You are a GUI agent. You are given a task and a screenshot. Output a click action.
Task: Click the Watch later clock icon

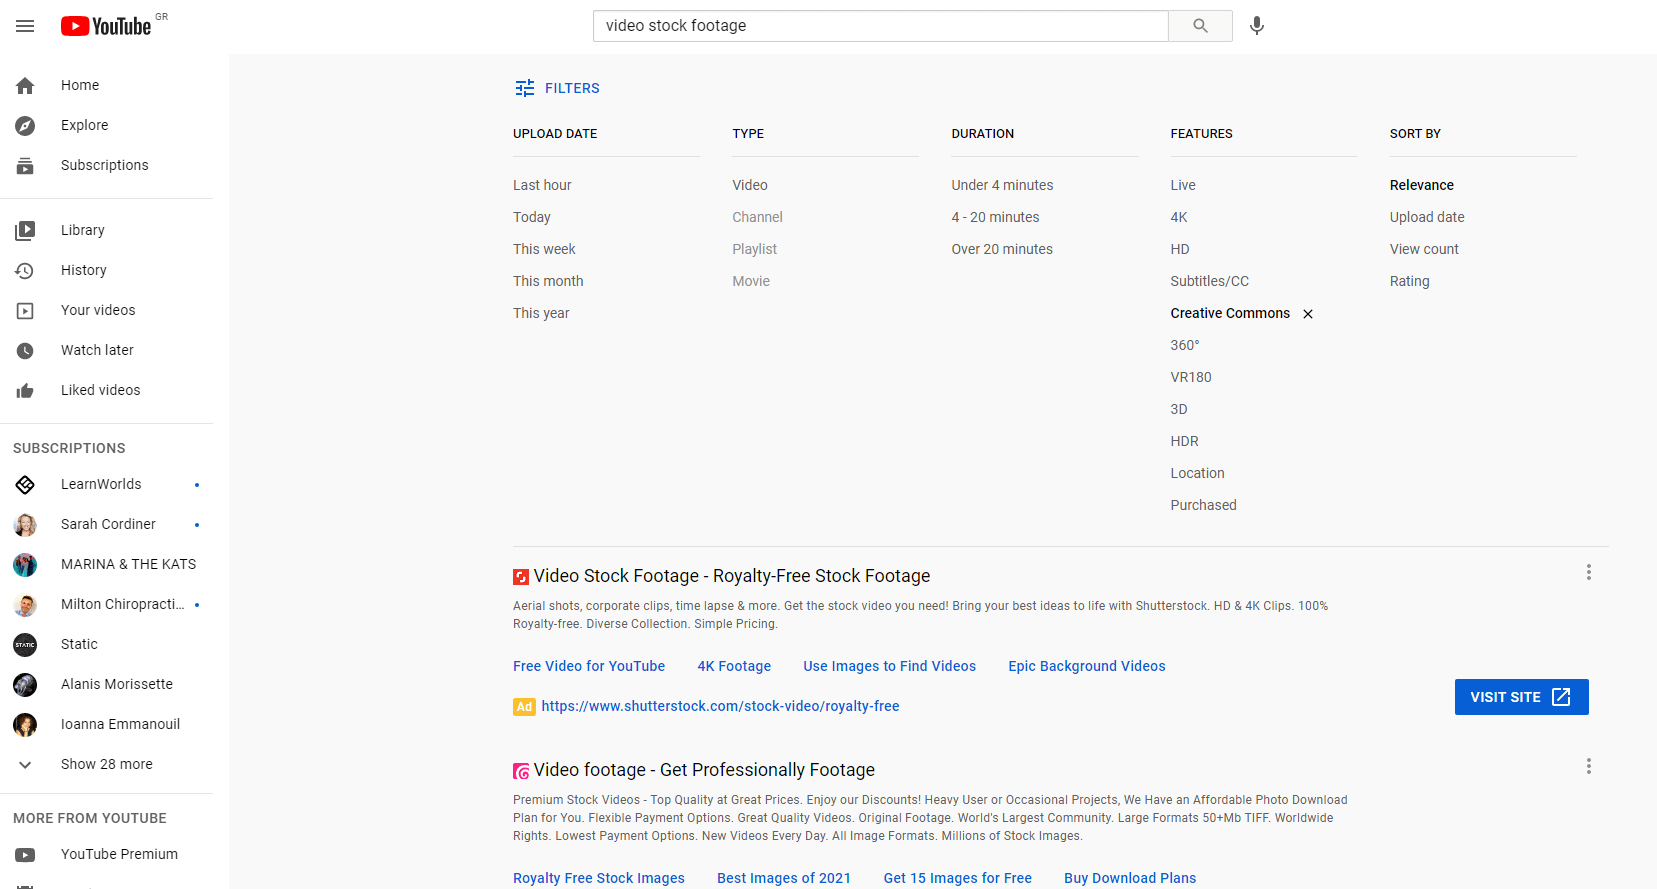(x=25, y=351)
